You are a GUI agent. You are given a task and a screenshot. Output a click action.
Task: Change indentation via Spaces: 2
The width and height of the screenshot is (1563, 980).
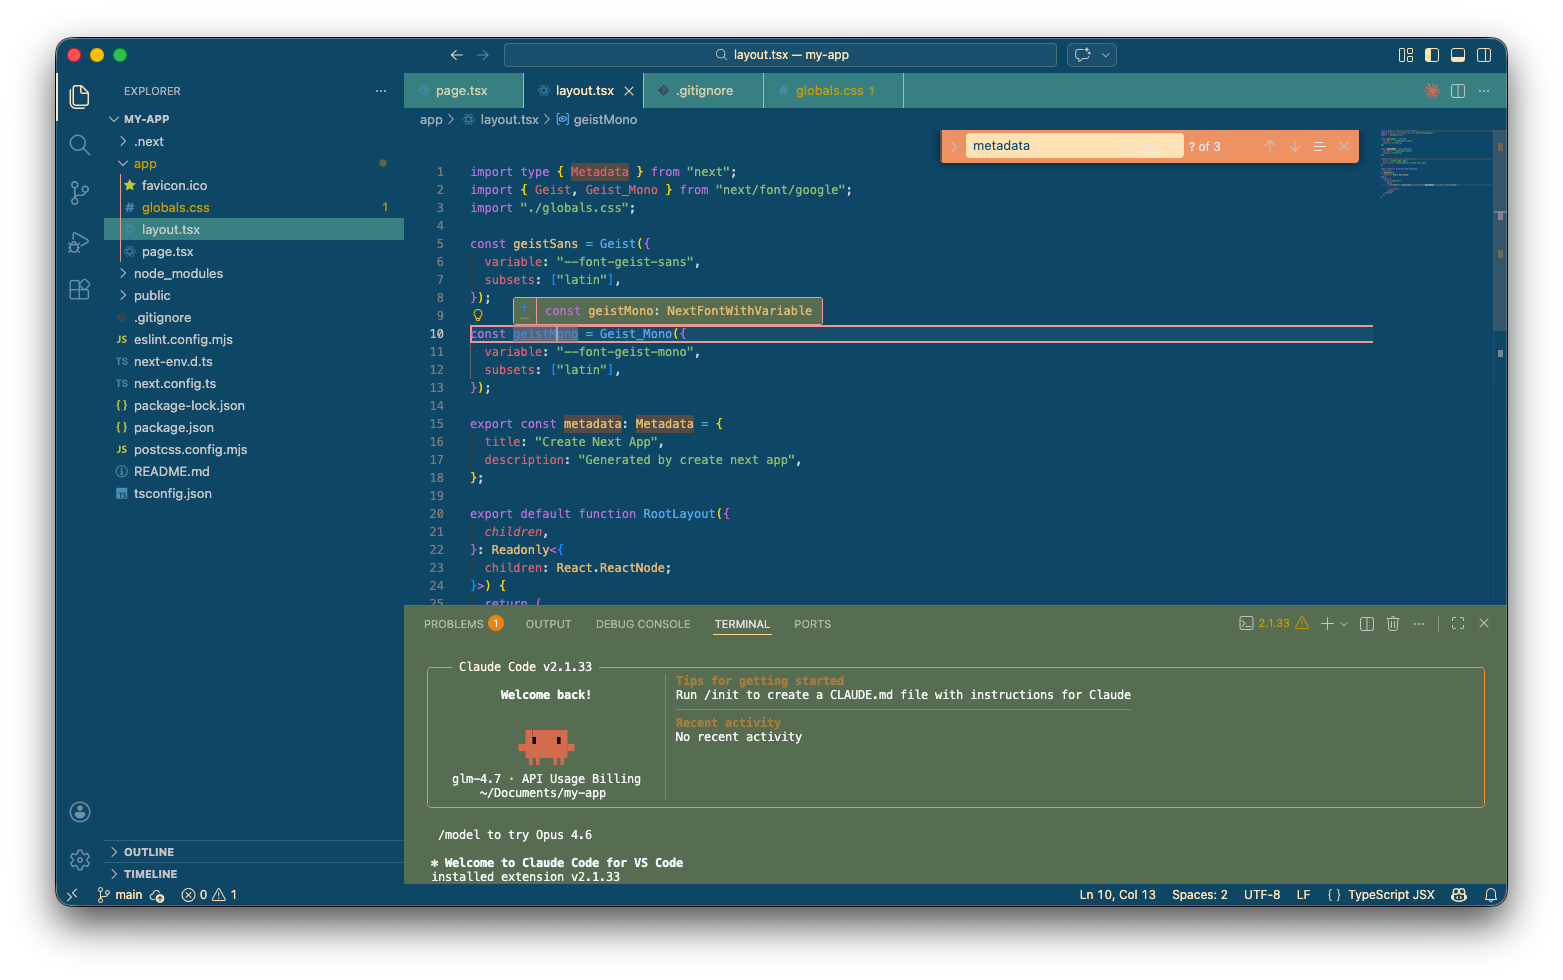(1199, 895)
